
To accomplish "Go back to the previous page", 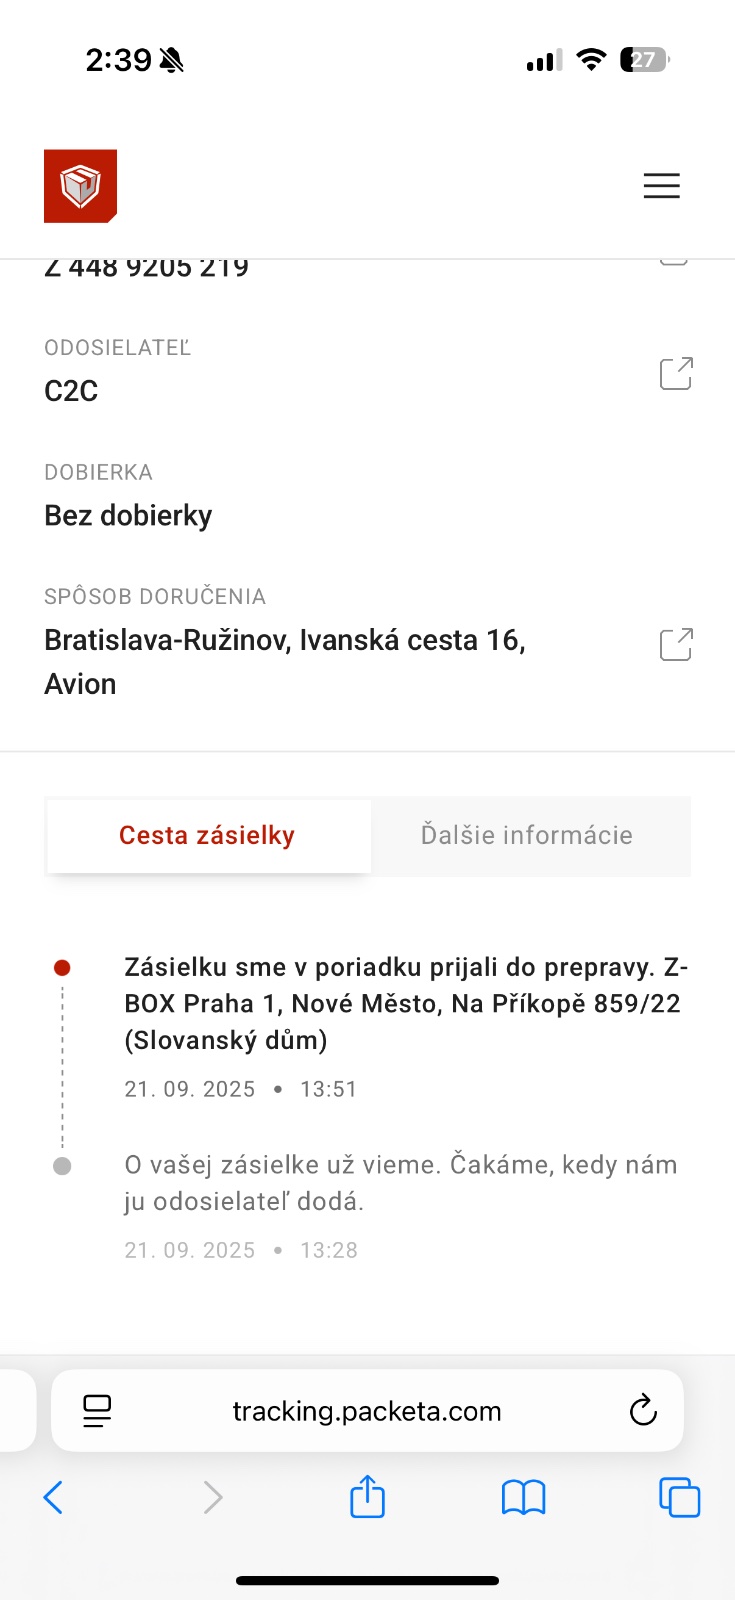I will tap(54, 1498).
